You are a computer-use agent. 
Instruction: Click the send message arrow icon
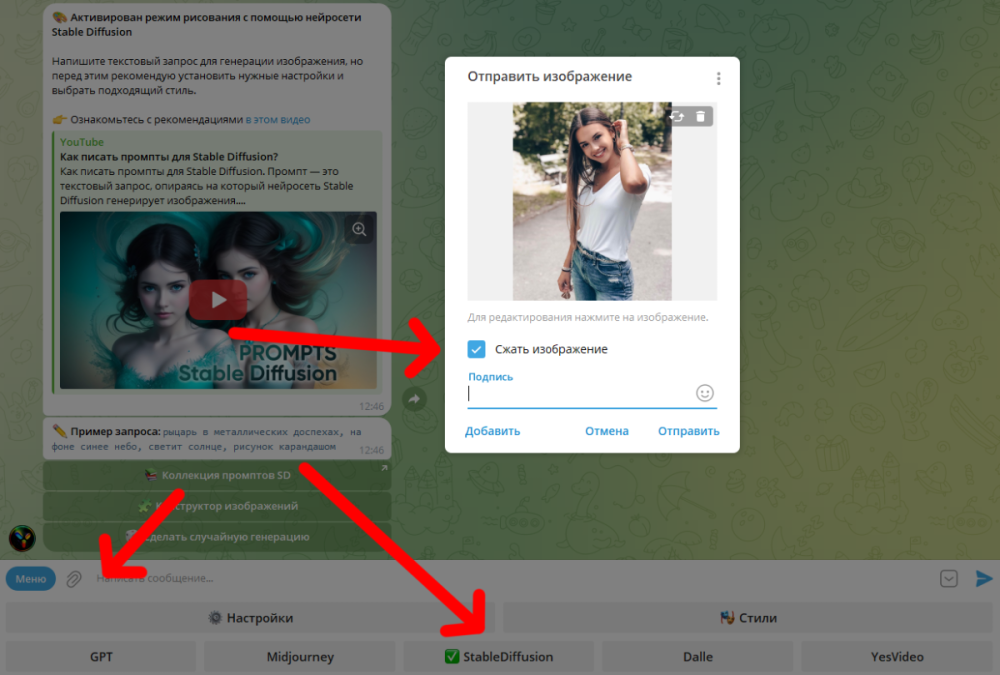(984, 578)
